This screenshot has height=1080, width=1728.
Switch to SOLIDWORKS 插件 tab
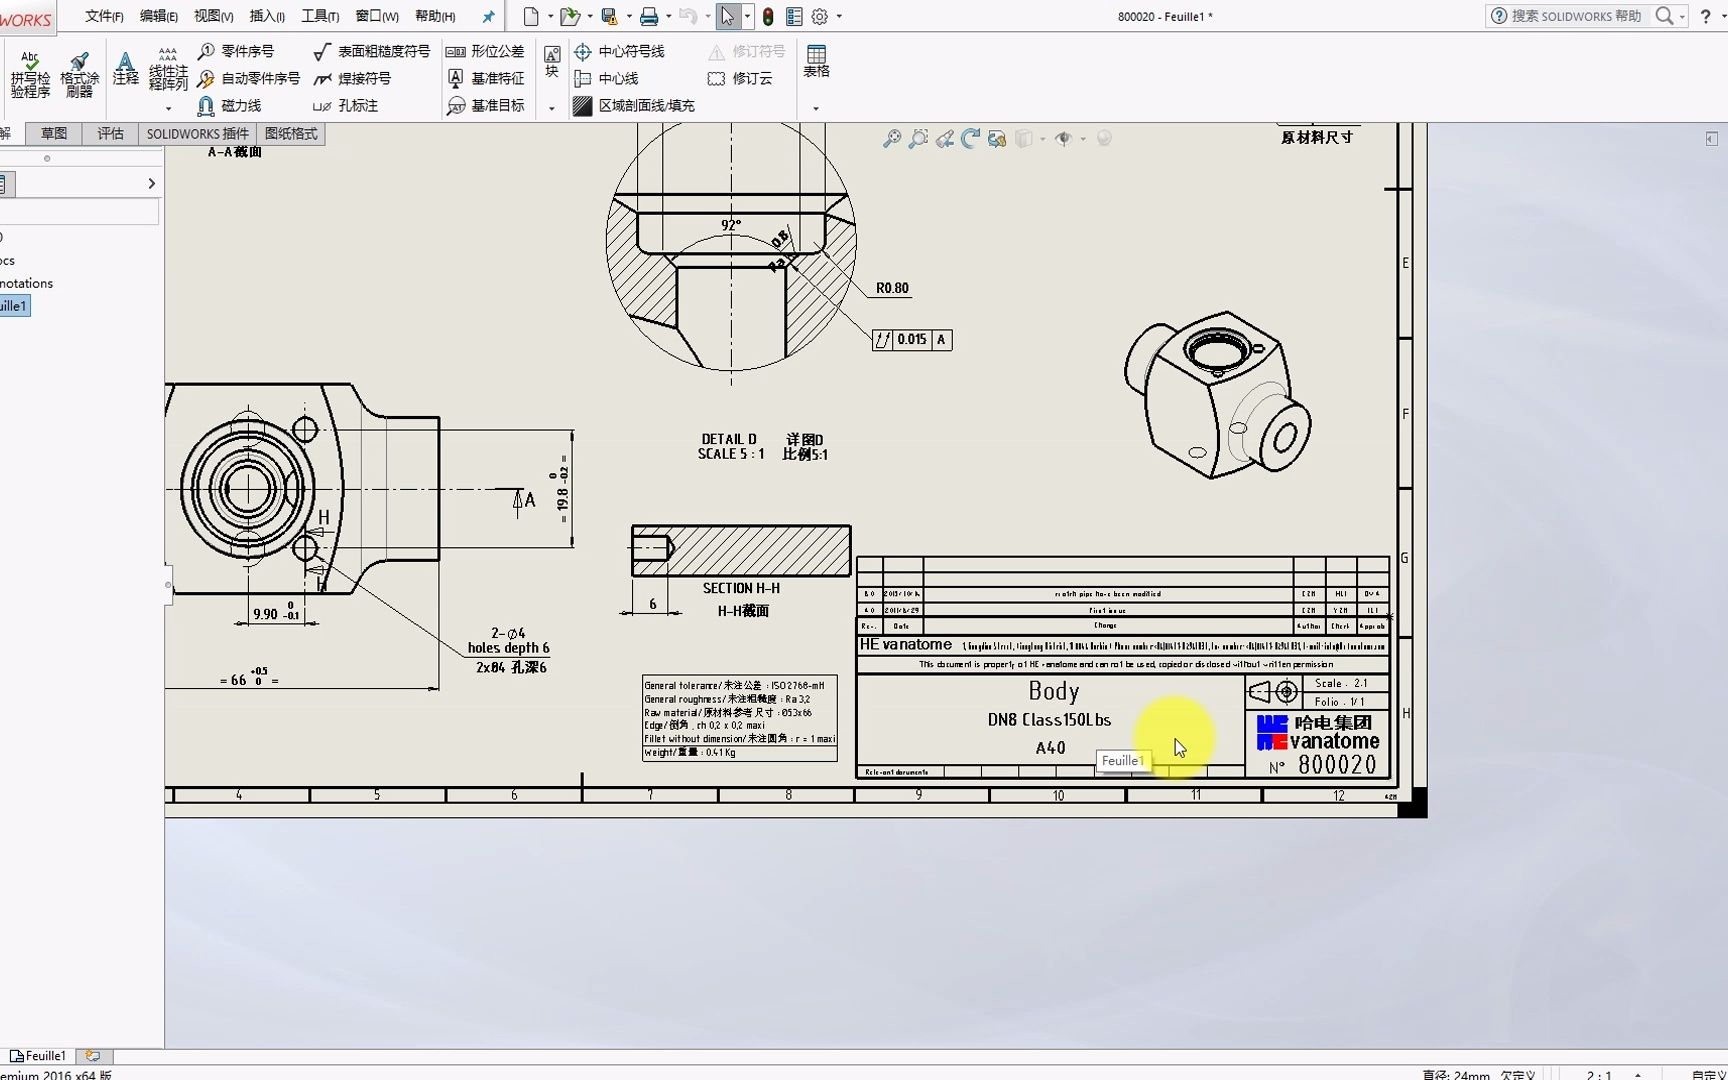tap(197, 133)
